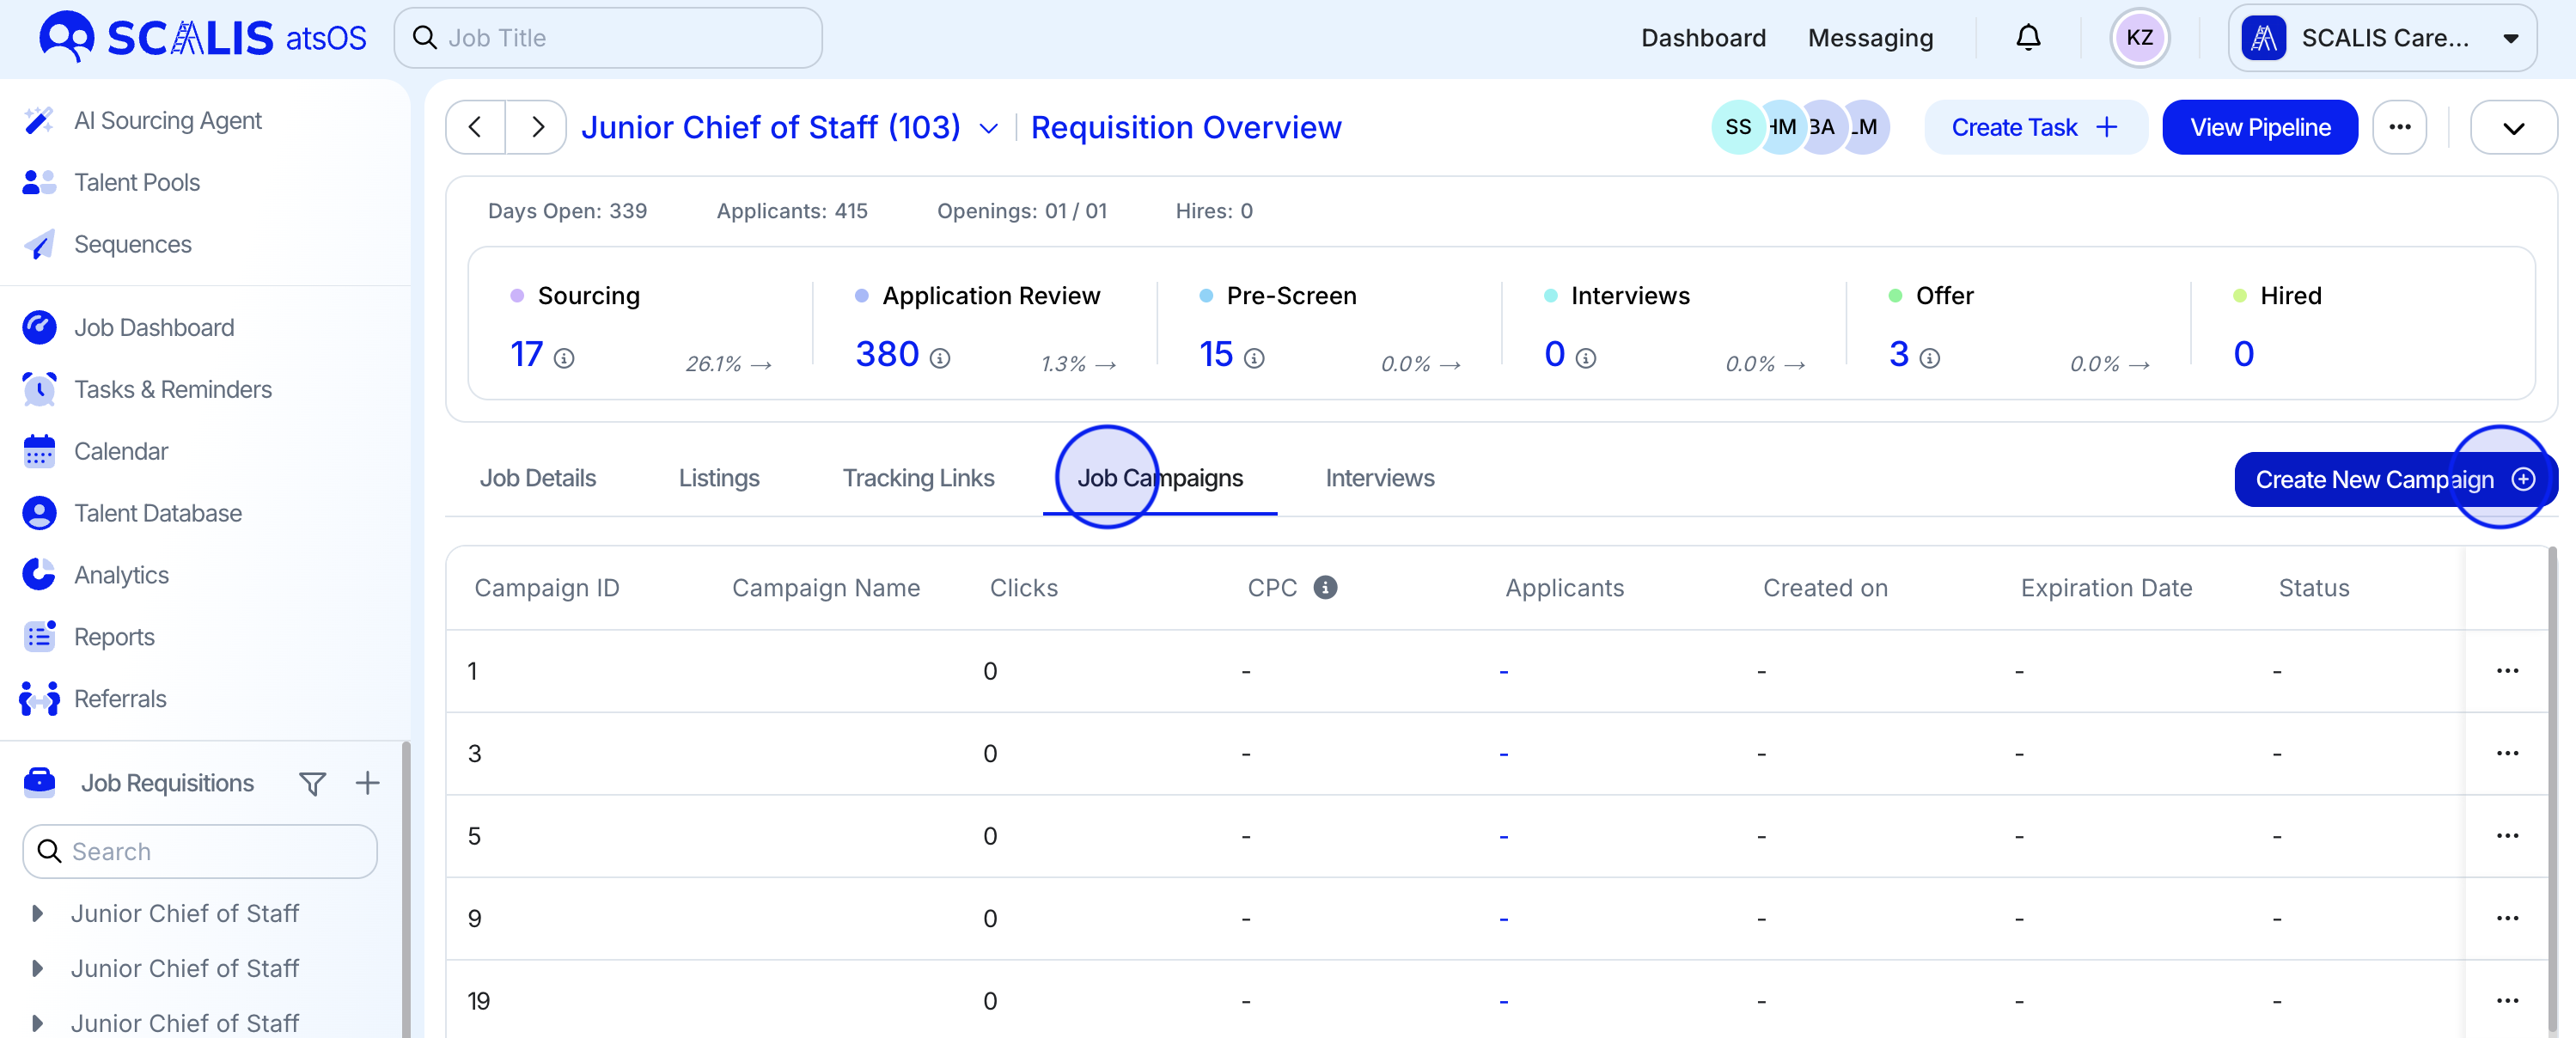Switch to the Listings tab
Image resolution: width=2576 pixels, height=1038 pixels.
718,478
